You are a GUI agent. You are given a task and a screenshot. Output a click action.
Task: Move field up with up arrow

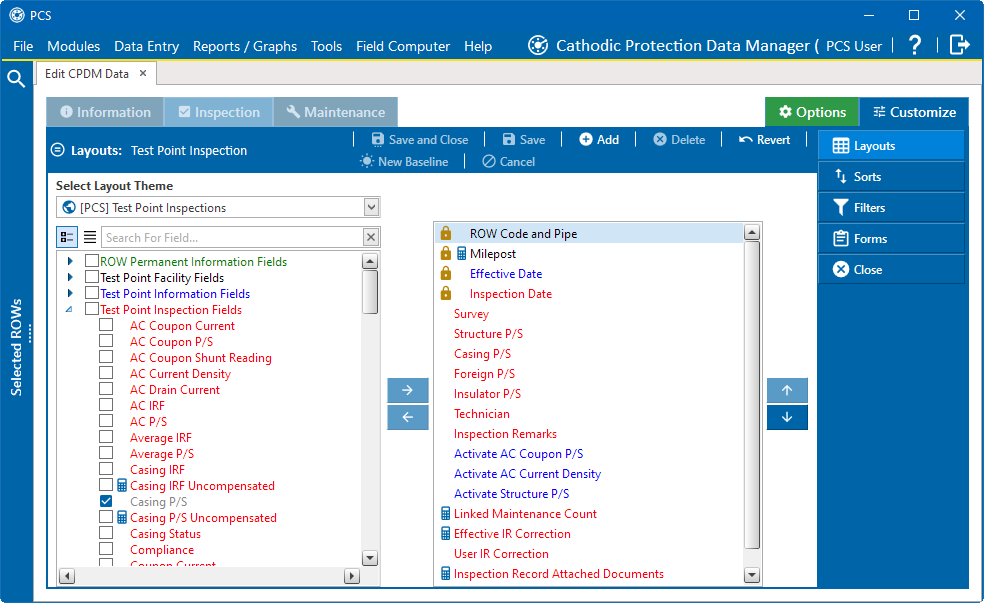pyautogui.click(x=787, y=390)
